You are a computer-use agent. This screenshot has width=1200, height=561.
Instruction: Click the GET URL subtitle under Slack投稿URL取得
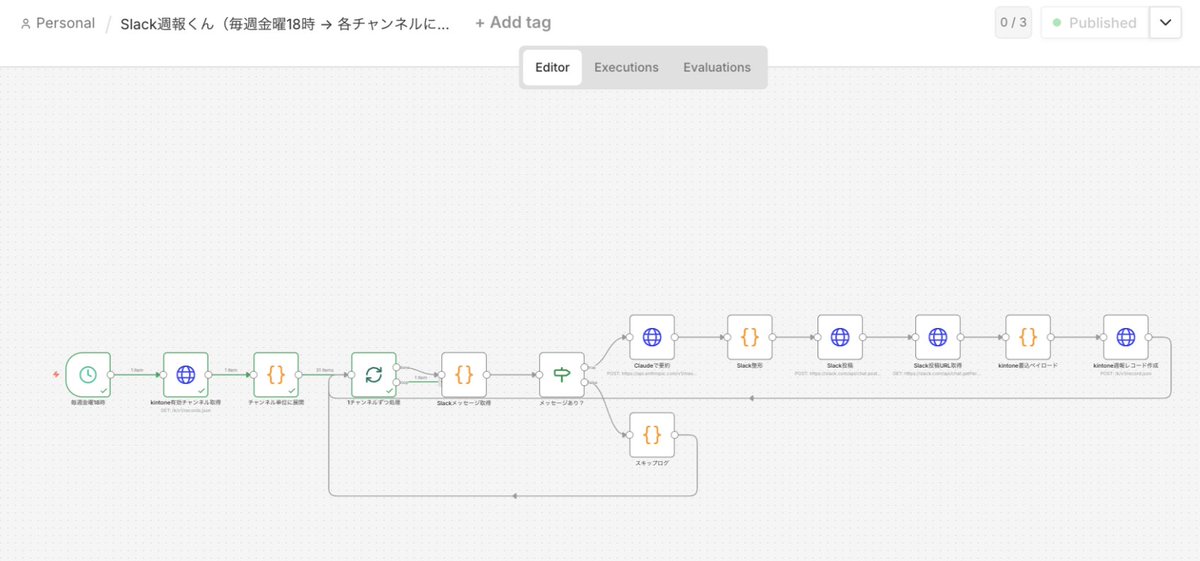[938, 373]
